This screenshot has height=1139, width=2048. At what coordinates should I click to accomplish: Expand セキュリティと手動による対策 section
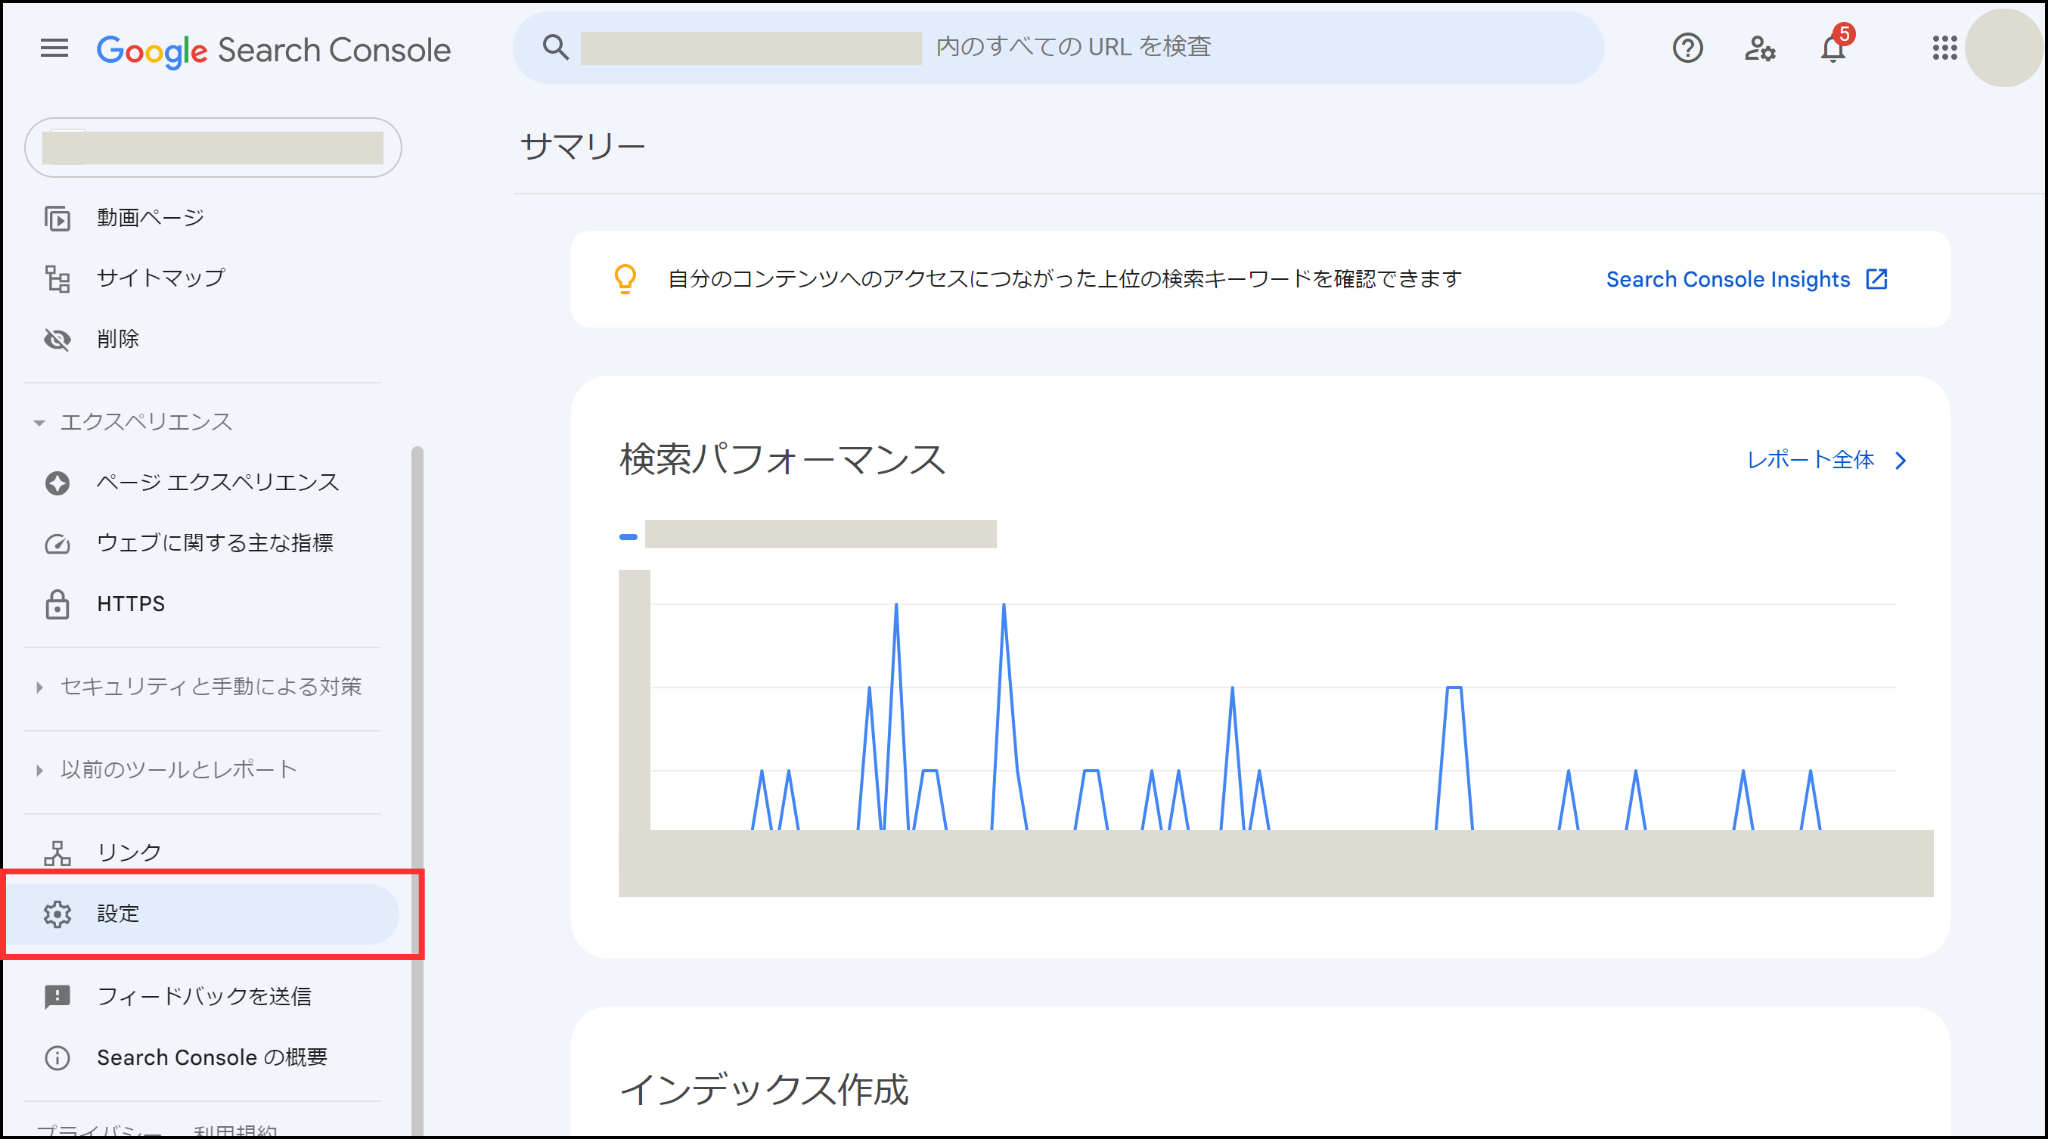[198, 687]
